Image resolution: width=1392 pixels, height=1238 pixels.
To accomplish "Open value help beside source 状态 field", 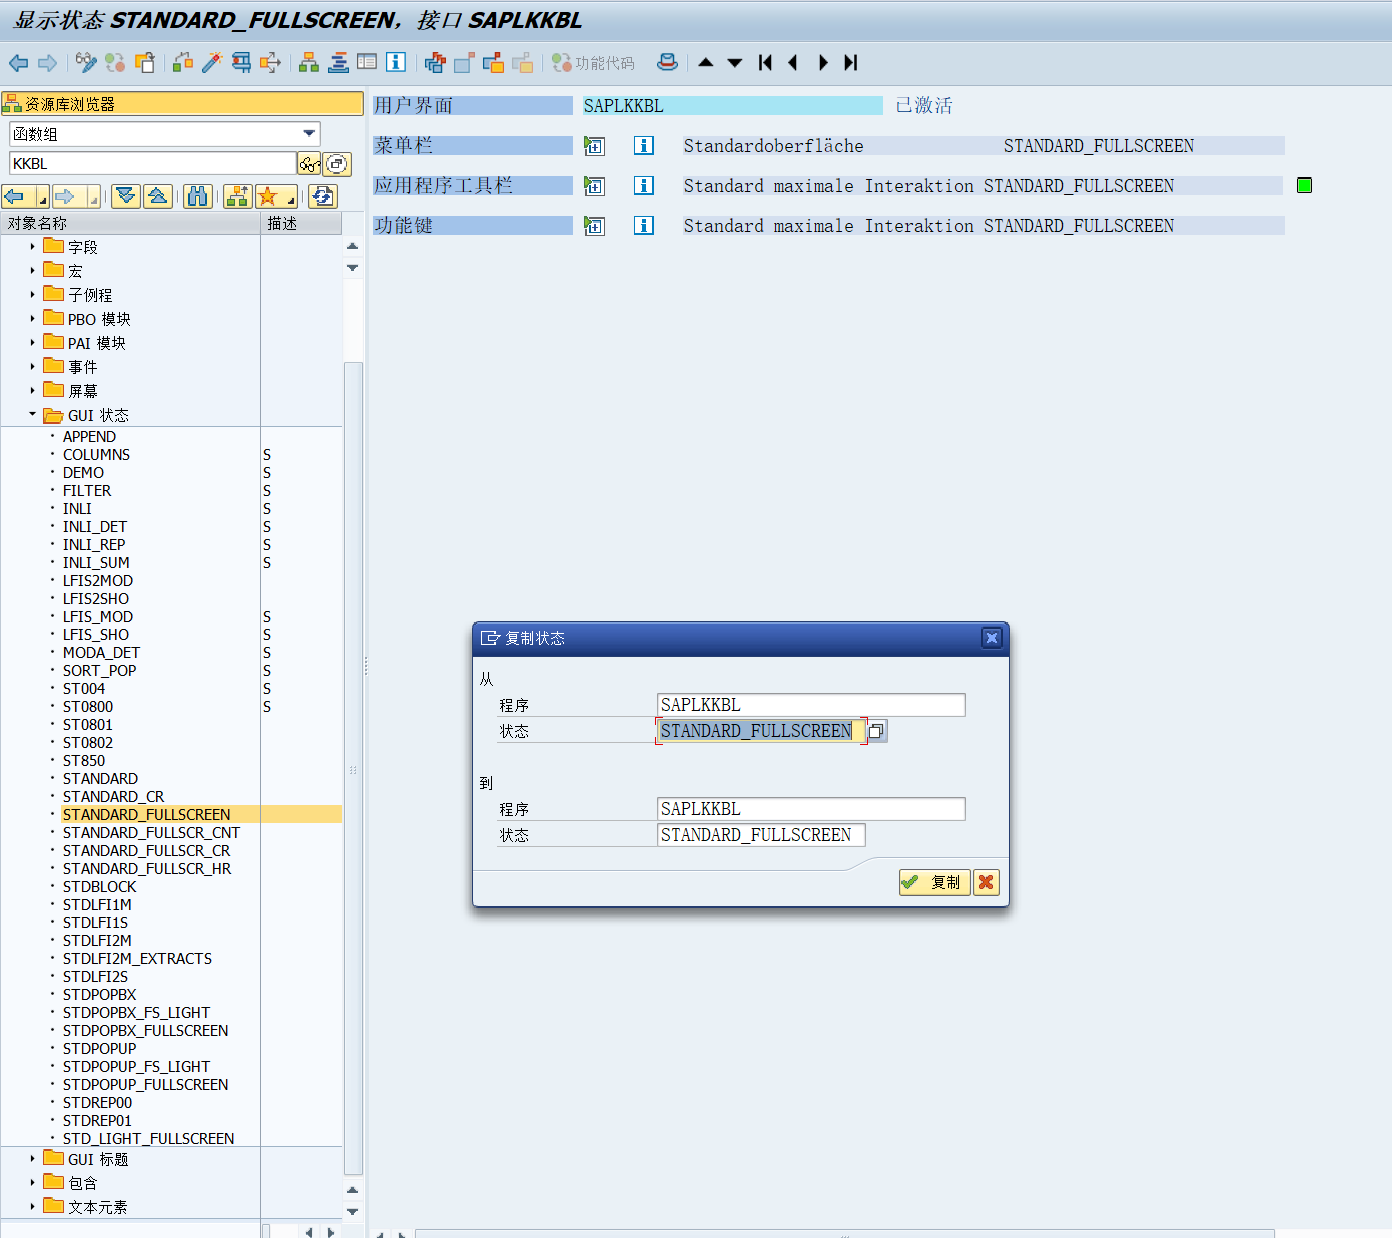I will (x=876, y=731).
